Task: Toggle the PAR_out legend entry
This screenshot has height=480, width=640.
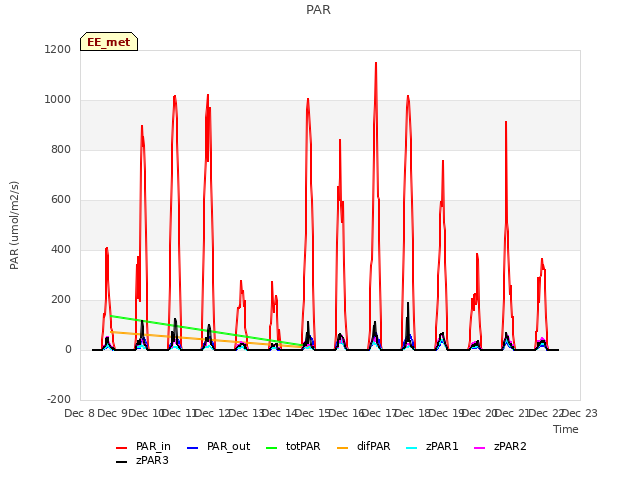Action: tap(218, 447)
